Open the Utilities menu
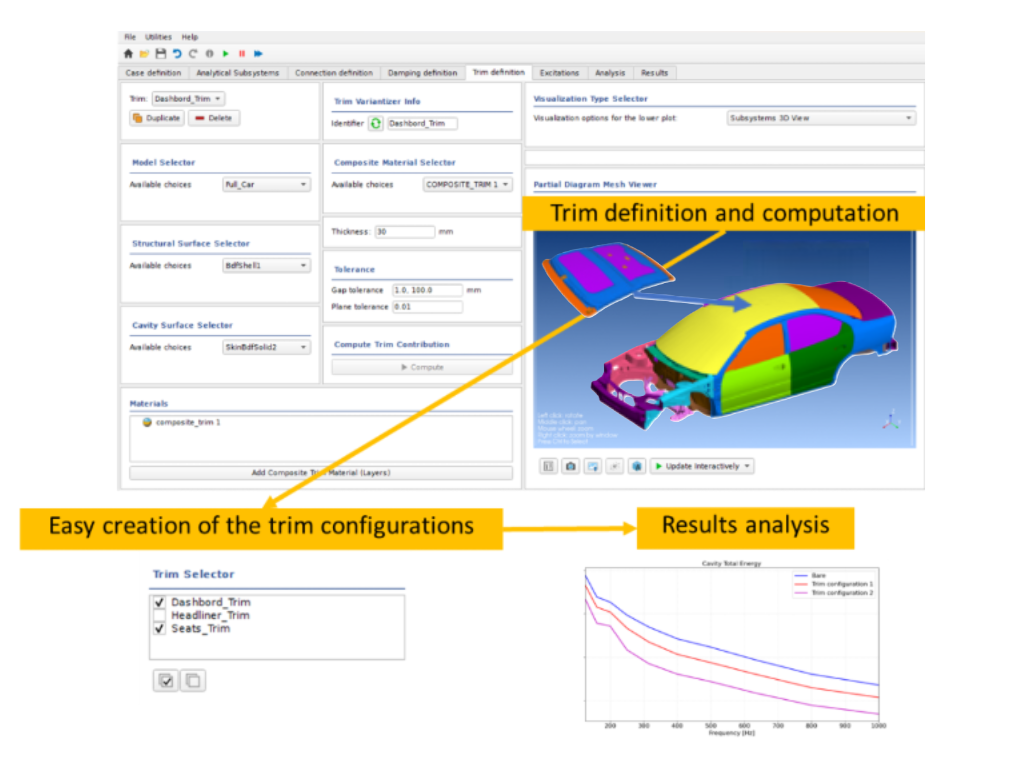Screen dimensions: 1023x777 click(158, 37)
